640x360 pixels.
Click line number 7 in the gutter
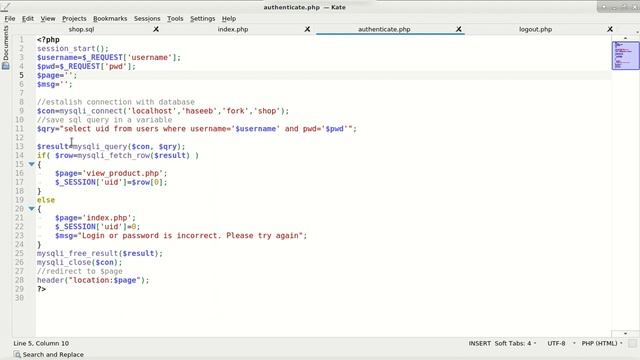pyautogui.click(x=22, y=93)
